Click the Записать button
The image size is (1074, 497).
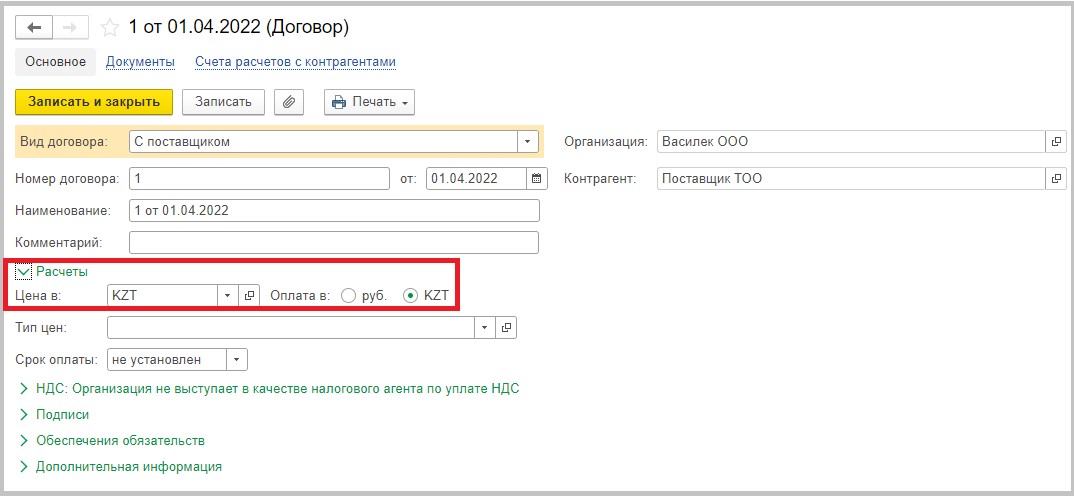click(223, 102)
